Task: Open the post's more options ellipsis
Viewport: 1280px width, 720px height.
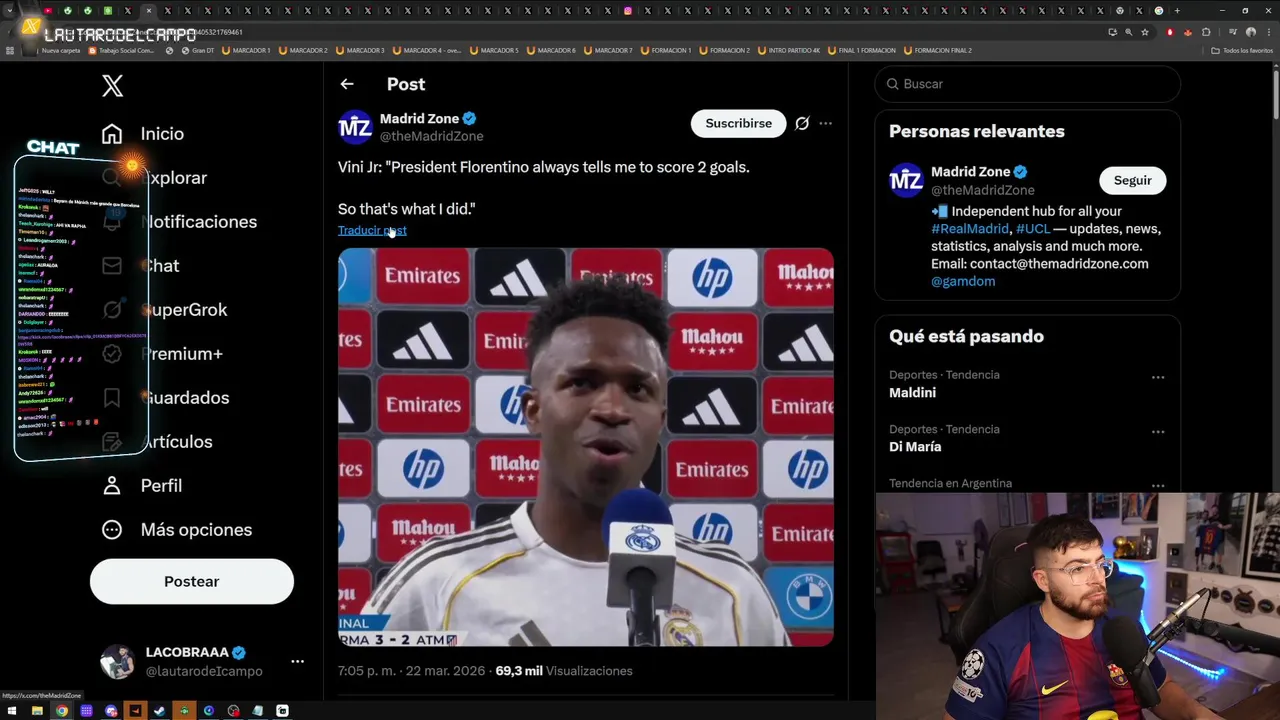Action: [x=825, y=123]
